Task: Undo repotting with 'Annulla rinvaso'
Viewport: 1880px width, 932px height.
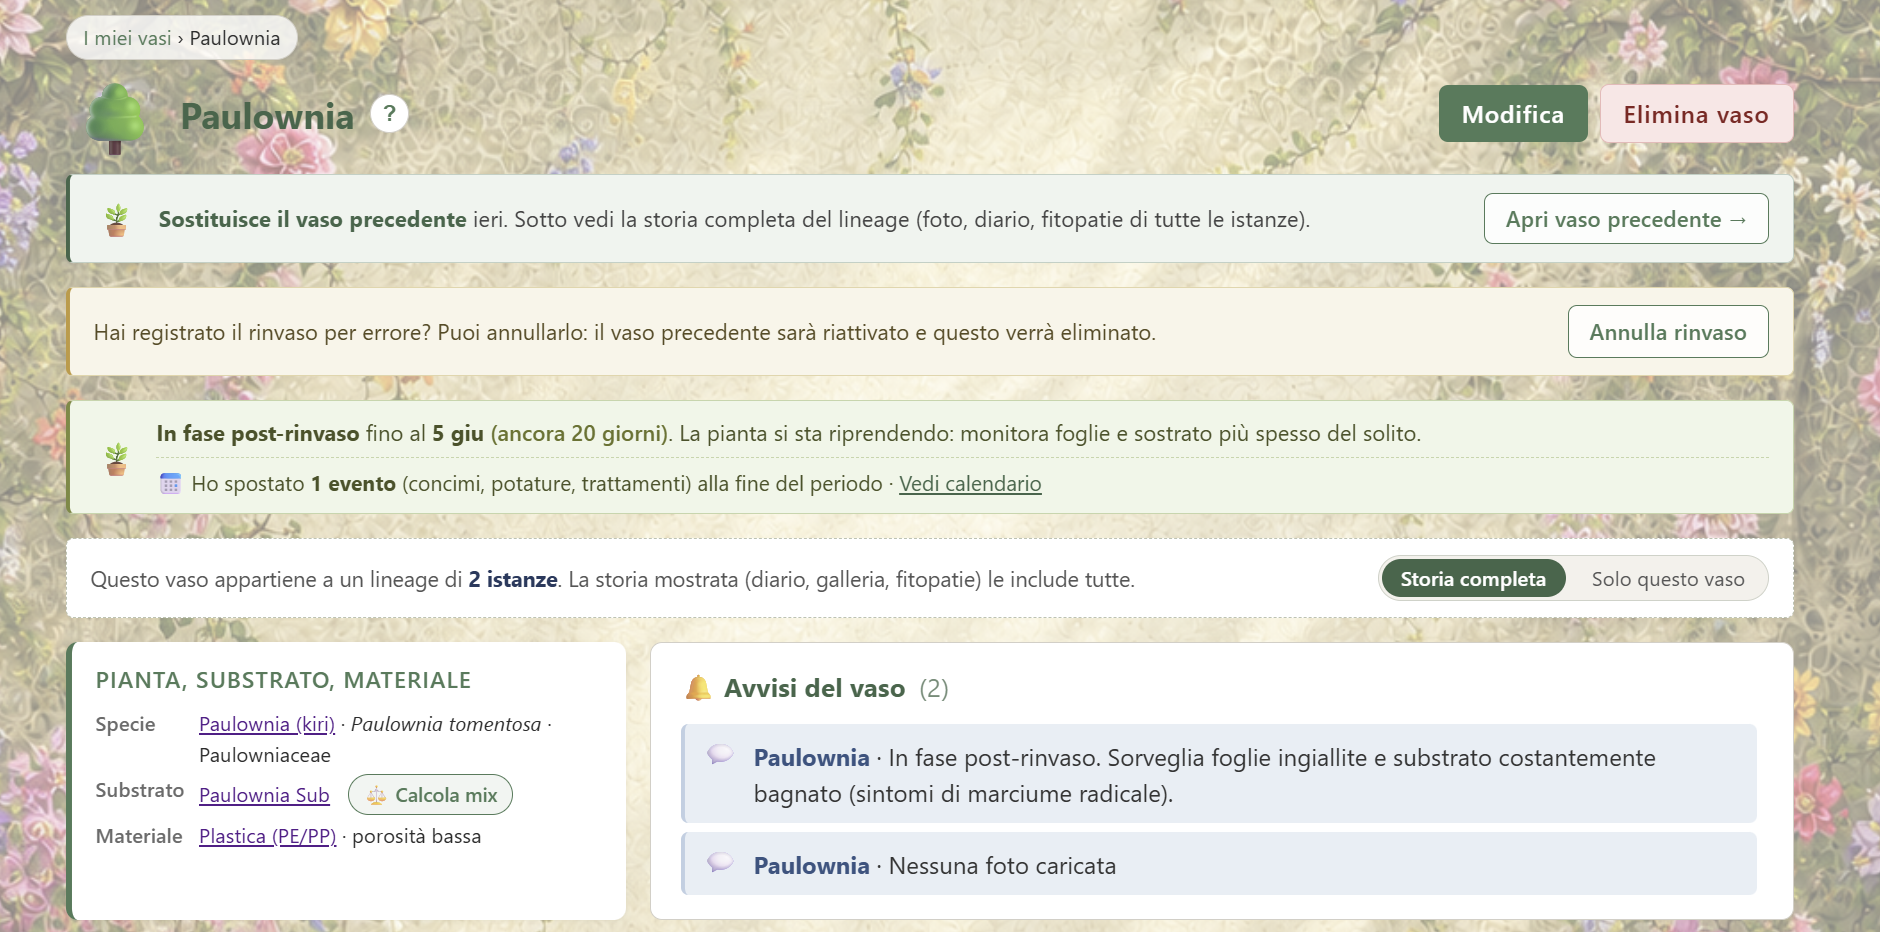Action: (x=1668, y=332)
